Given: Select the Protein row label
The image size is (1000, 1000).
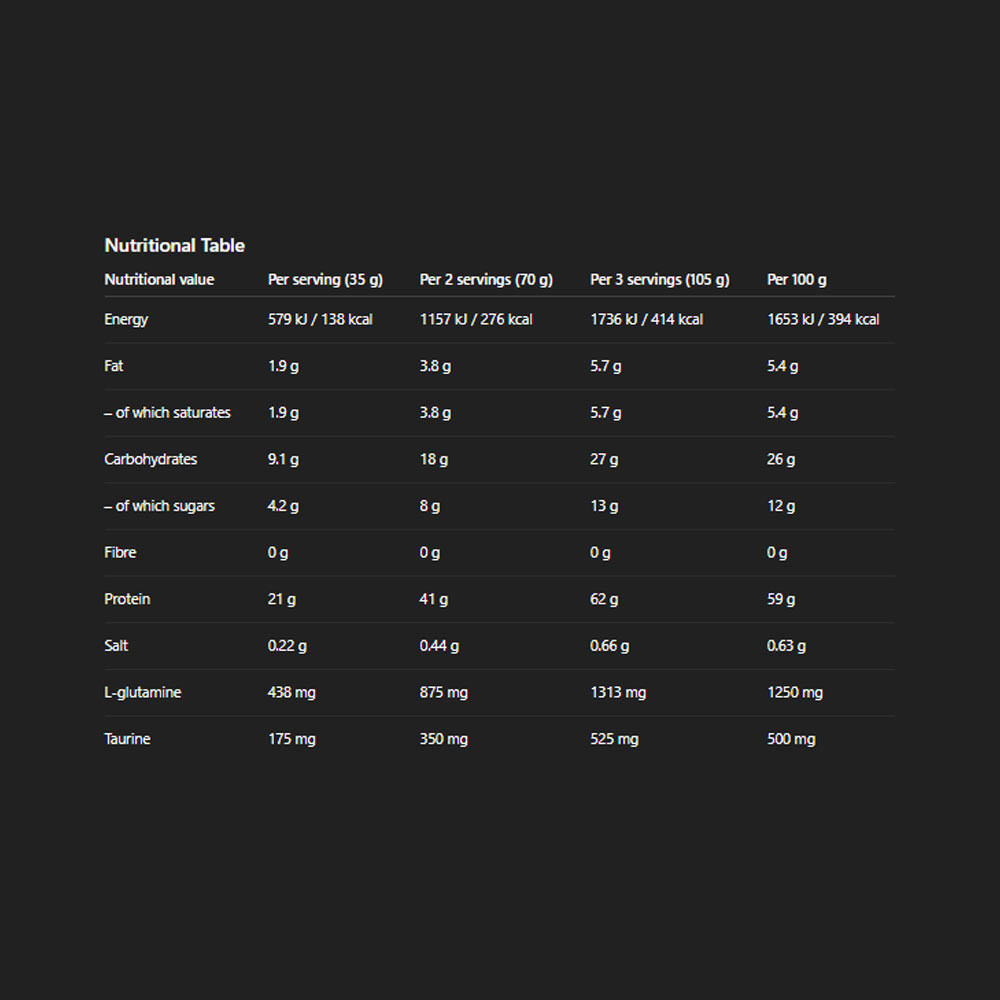Looking at the screenshot, I should pos(127,599).
